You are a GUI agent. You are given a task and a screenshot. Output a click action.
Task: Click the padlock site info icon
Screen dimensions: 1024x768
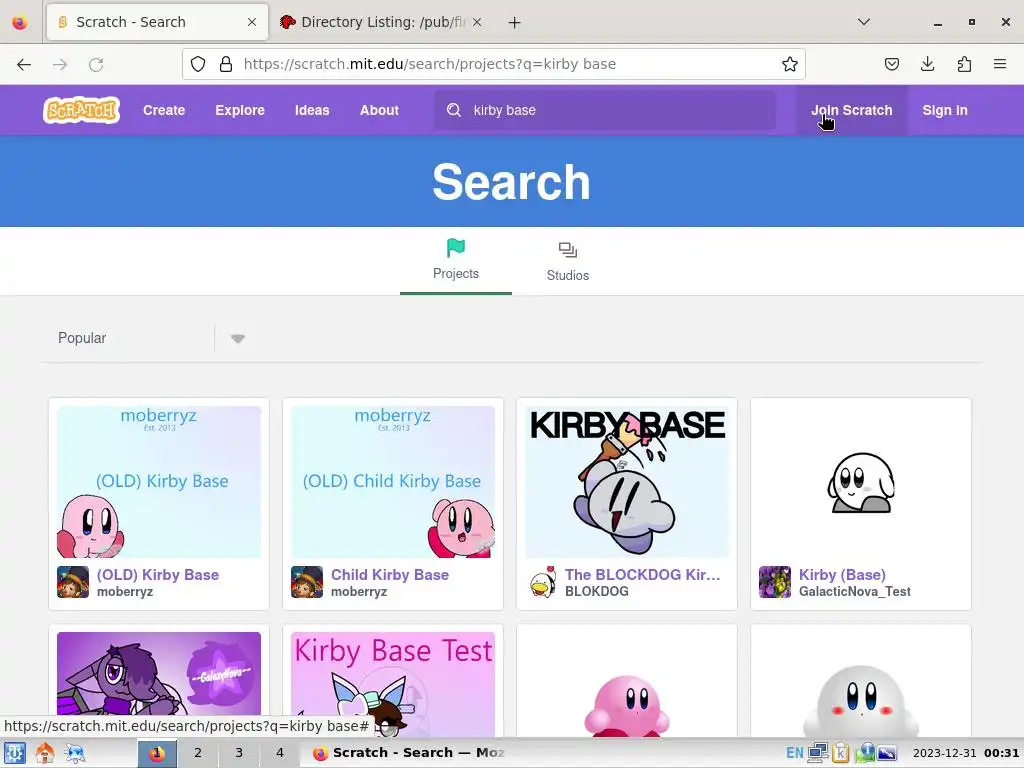[226, 64]
